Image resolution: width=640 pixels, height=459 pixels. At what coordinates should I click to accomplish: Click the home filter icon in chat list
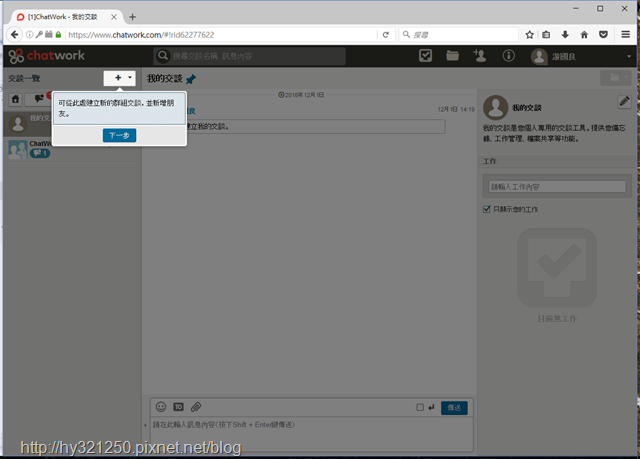(x=16, y=99)
